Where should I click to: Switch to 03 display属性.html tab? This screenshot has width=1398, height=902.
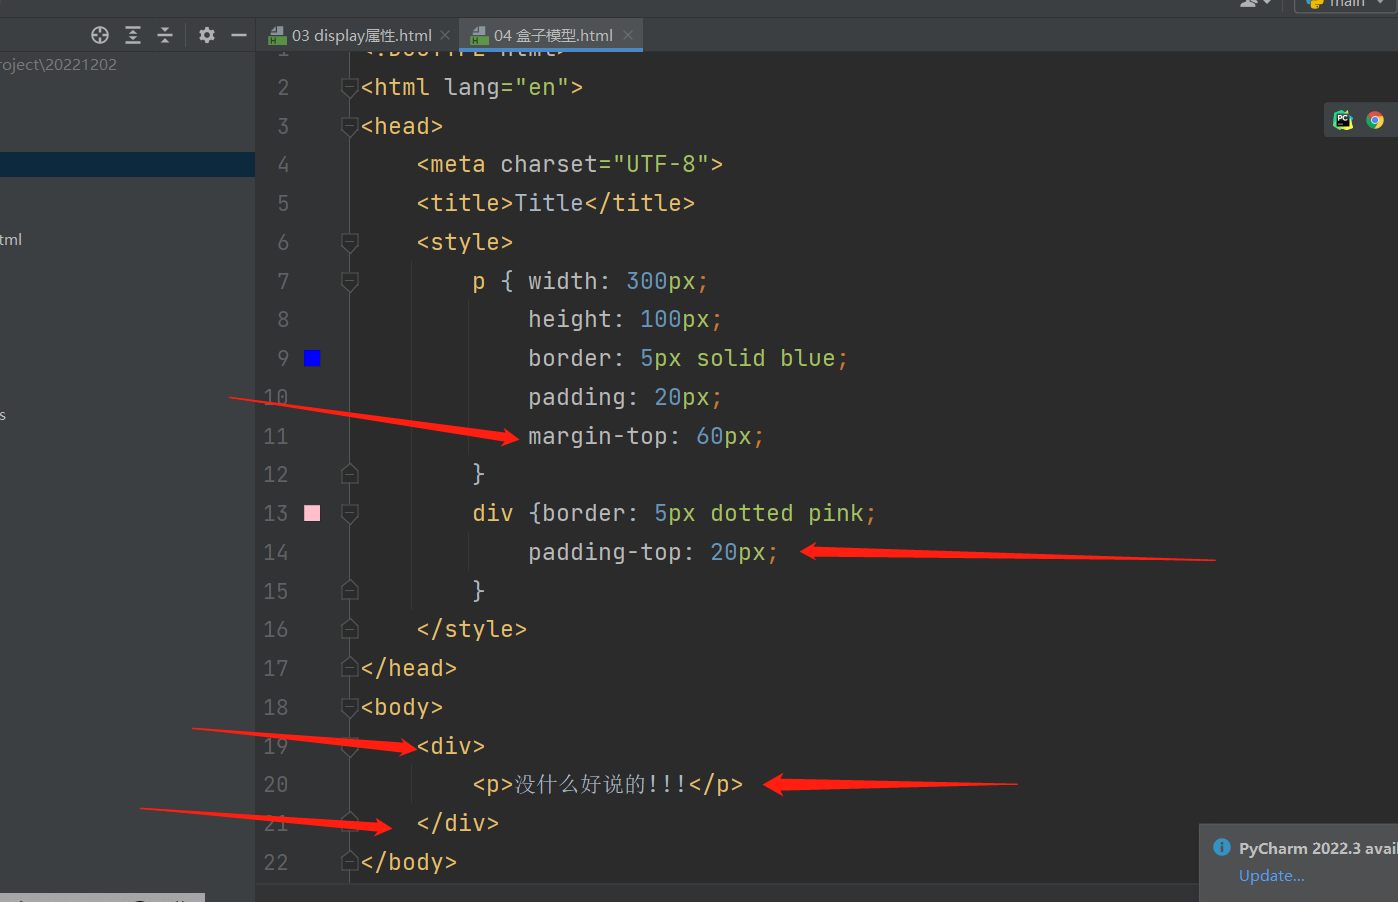[361, 35]
